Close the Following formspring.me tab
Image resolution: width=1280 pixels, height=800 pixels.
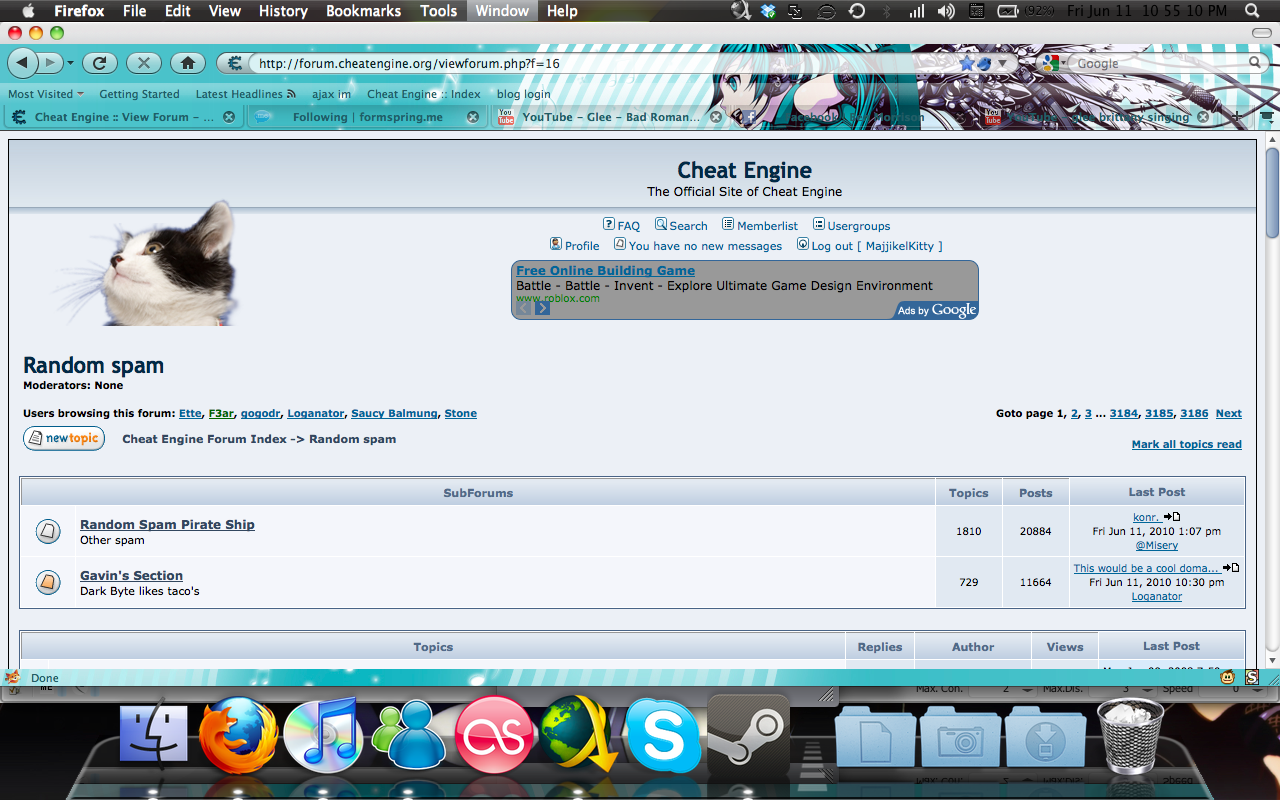coord(472,117)
